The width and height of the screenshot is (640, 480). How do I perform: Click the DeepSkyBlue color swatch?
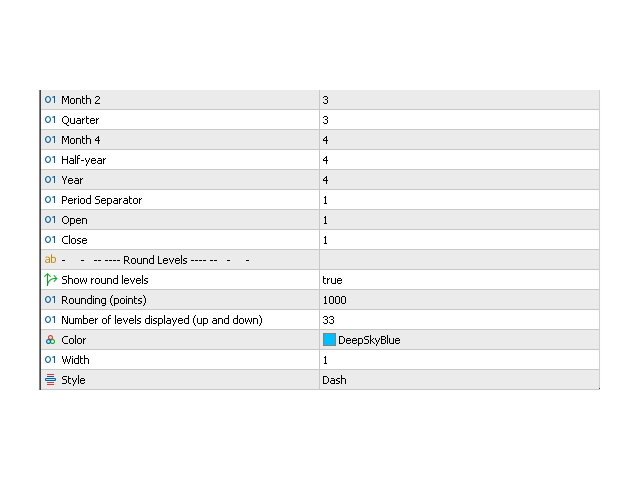(329, 340)
